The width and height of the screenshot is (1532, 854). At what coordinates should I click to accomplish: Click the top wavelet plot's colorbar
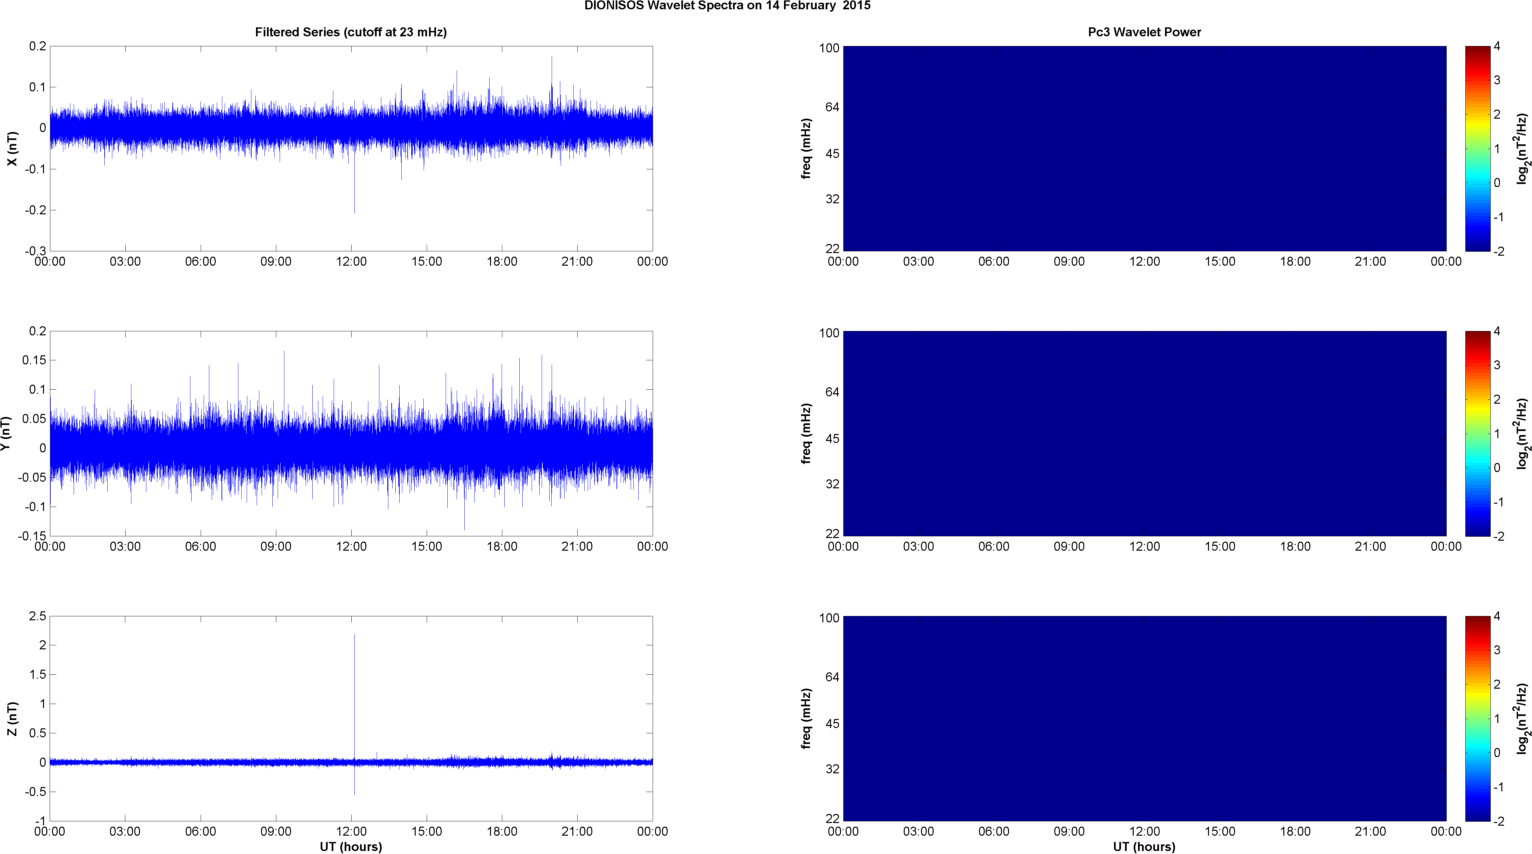click(x=1478, y=149)
